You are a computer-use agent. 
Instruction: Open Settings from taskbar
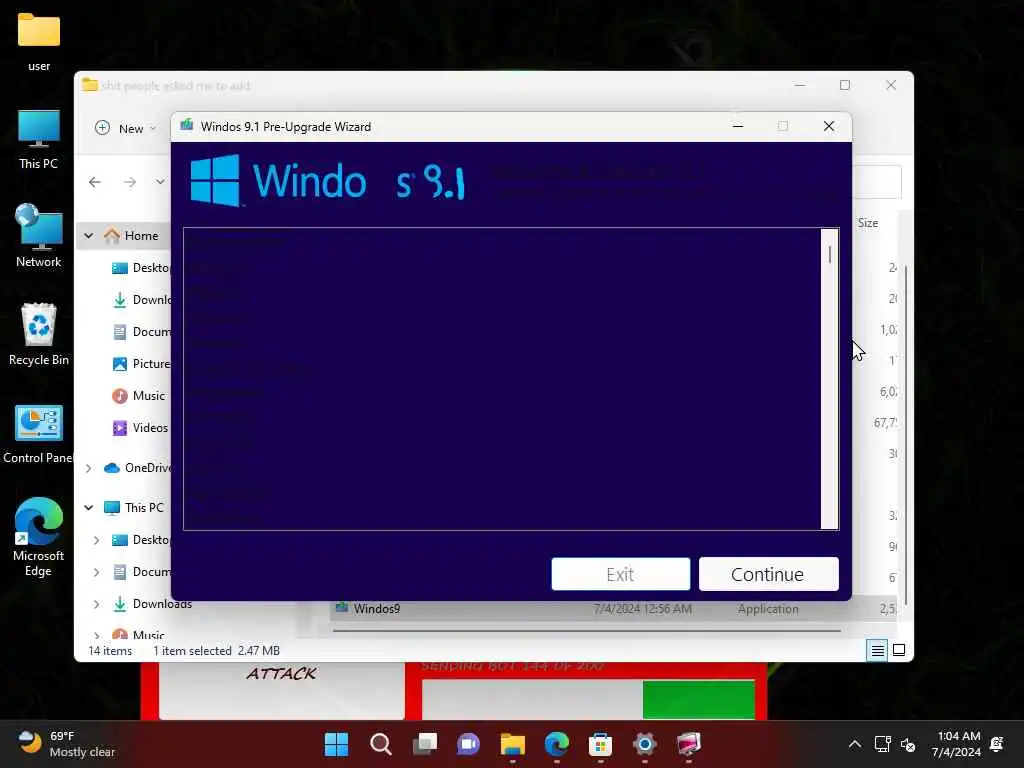coord(645,744)
